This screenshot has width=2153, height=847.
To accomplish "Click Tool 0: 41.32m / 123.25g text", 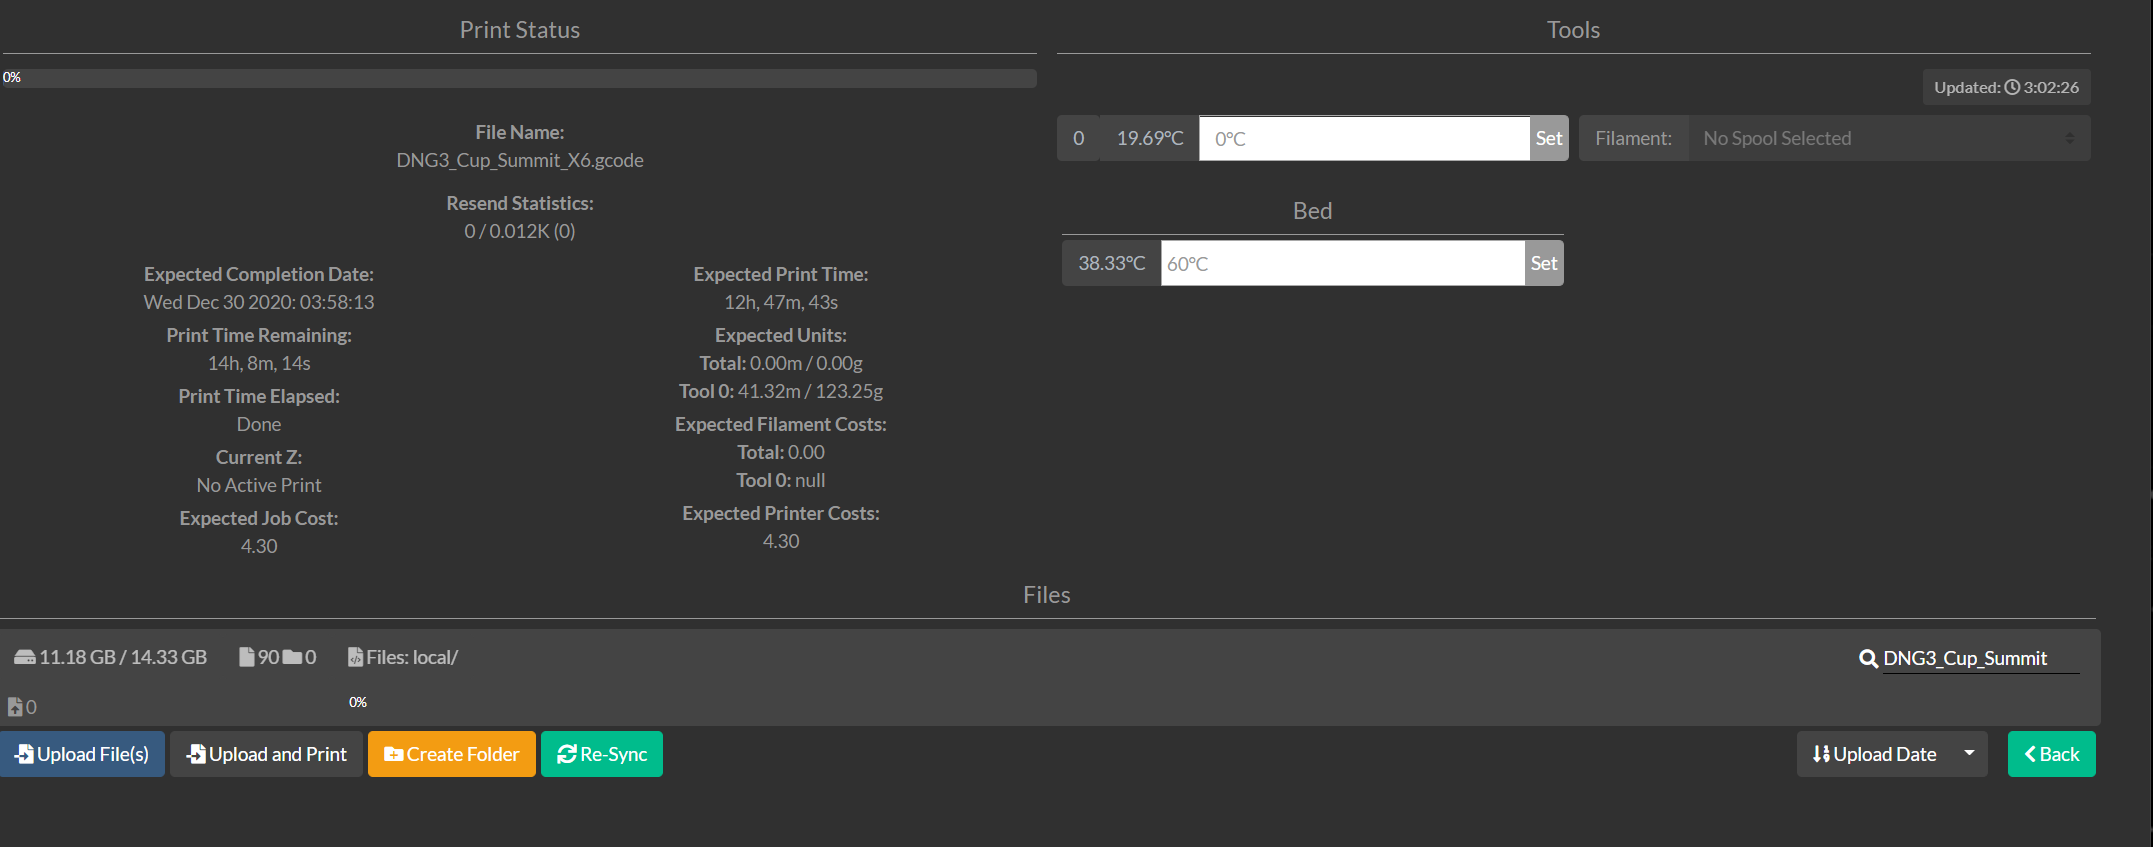I will coord(781,391).
